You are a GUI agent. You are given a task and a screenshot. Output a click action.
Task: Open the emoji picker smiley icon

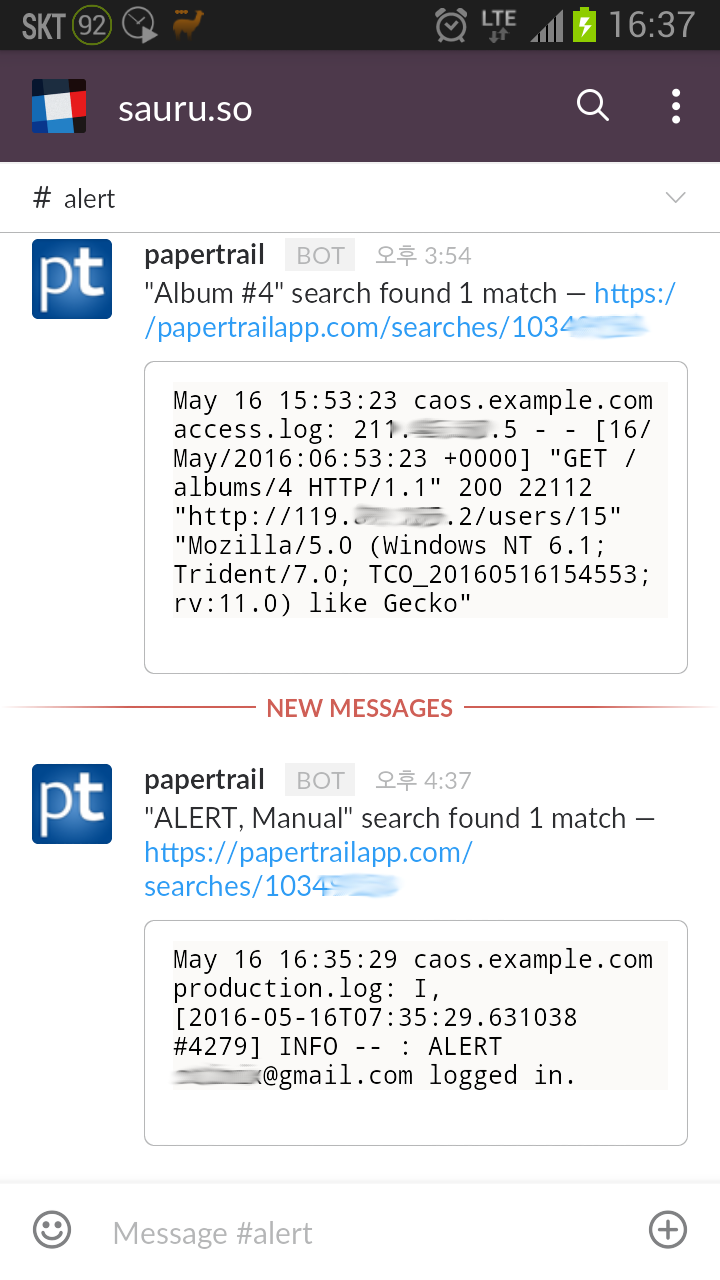pos(52,1230)
